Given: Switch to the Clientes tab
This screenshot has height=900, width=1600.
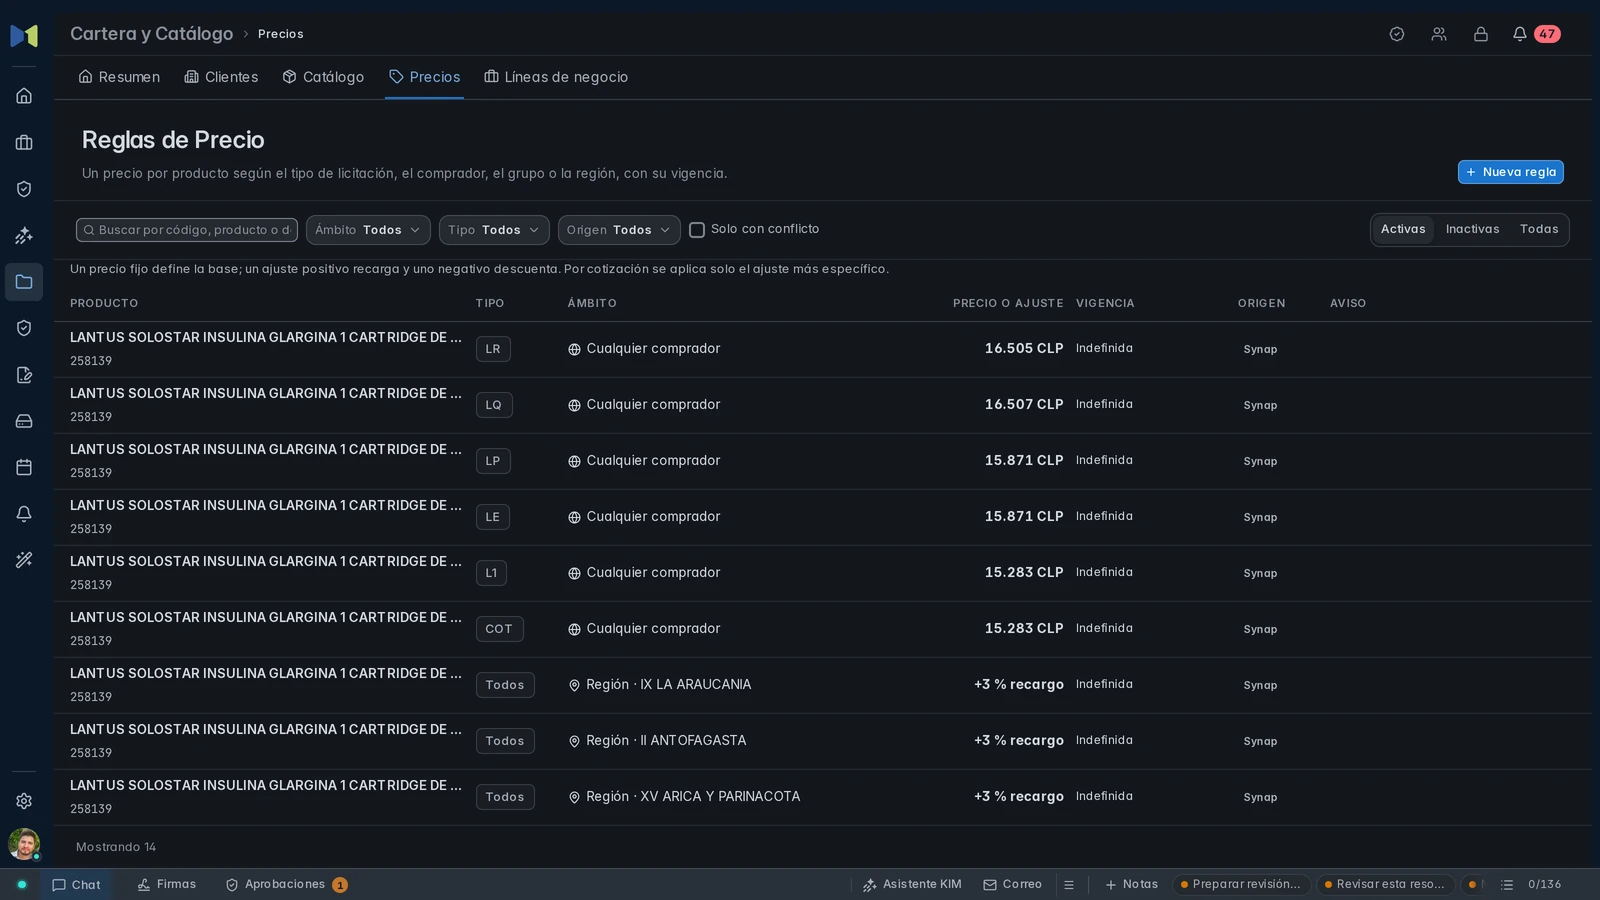Looking at the screenshot, I should (x=221, y=77).
